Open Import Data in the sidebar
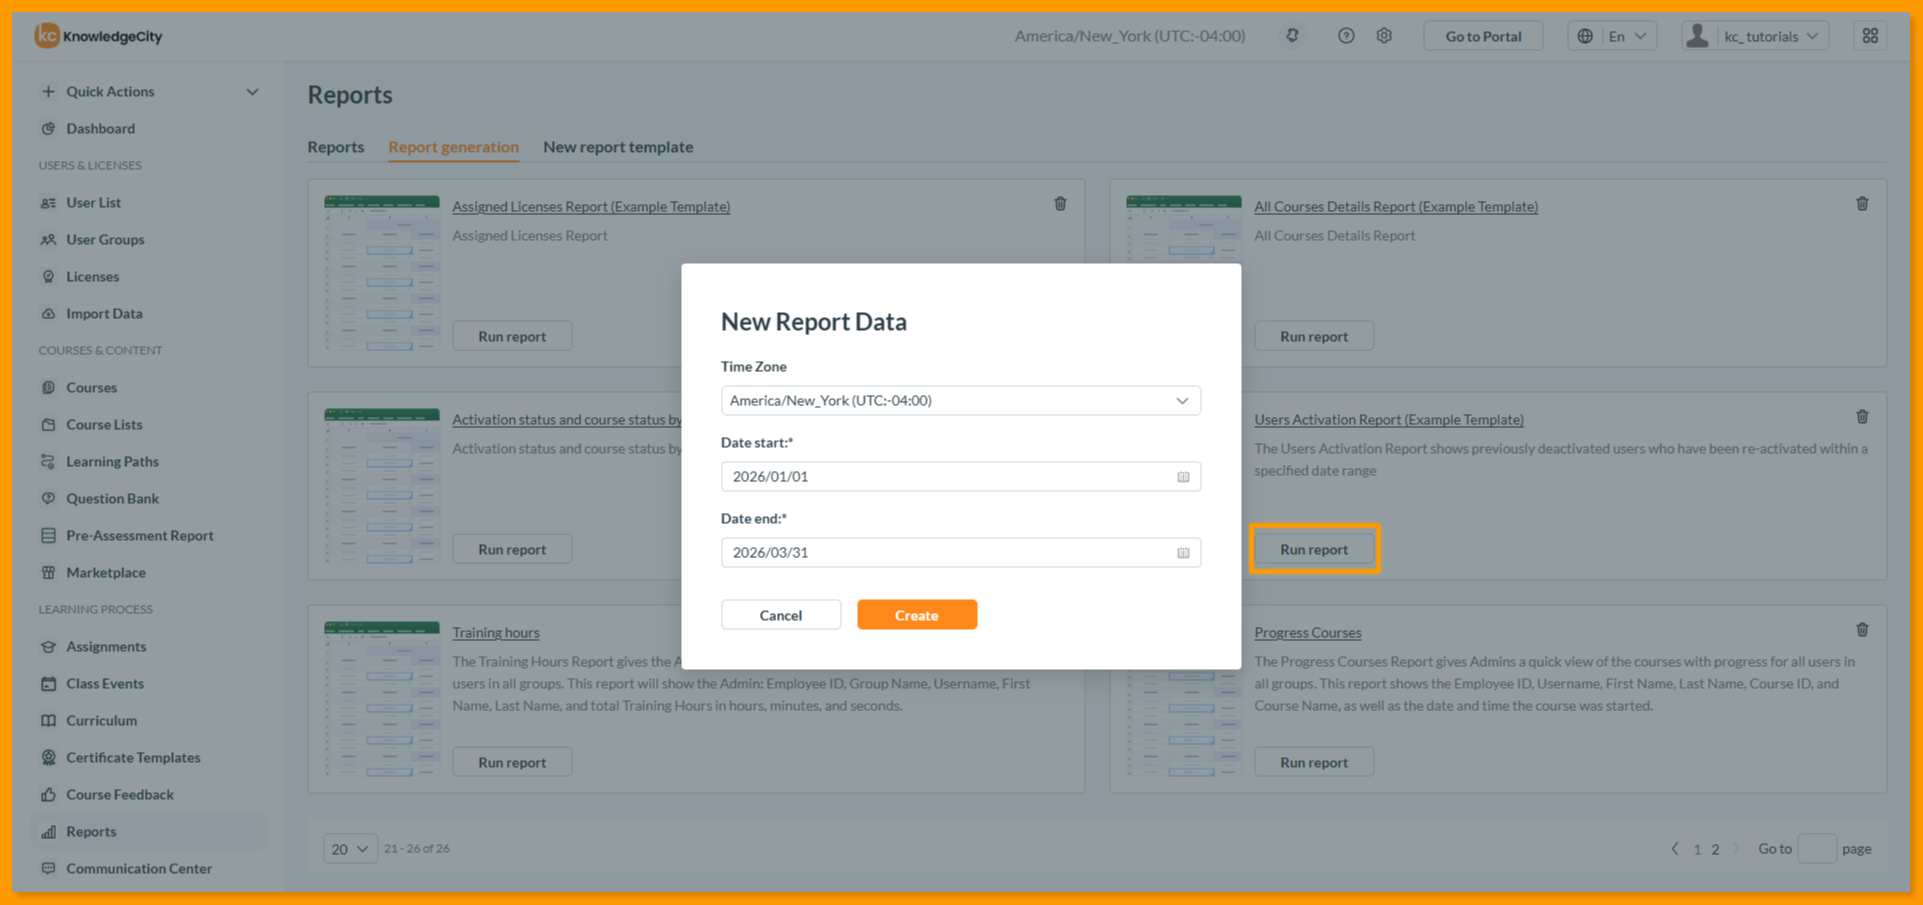The height and width of the screenshot is (905, 1923). [104, 313]
